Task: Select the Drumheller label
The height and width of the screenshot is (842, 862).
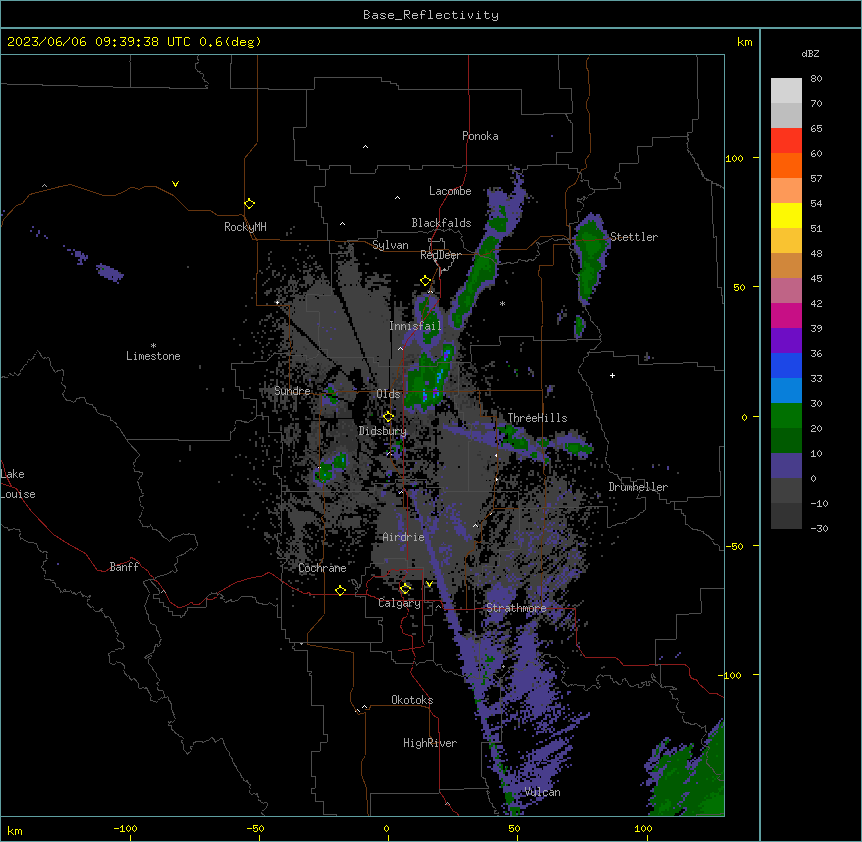Action: [638, 487]
